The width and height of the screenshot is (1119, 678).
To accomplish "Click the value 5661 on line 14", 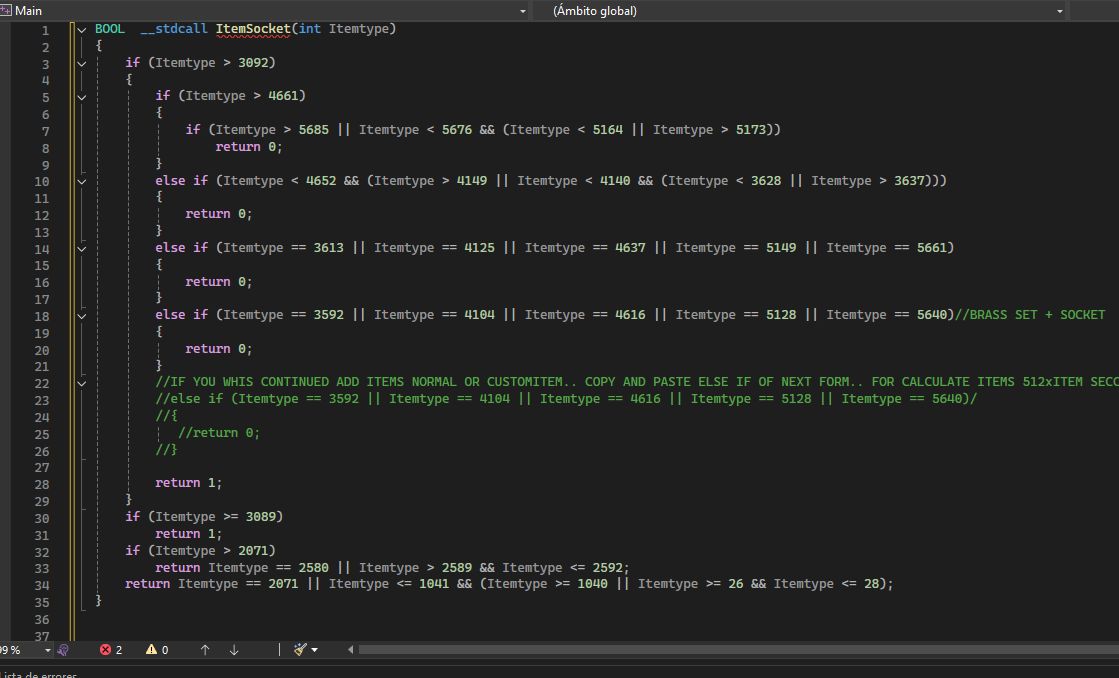I will (x=931, y=248).
